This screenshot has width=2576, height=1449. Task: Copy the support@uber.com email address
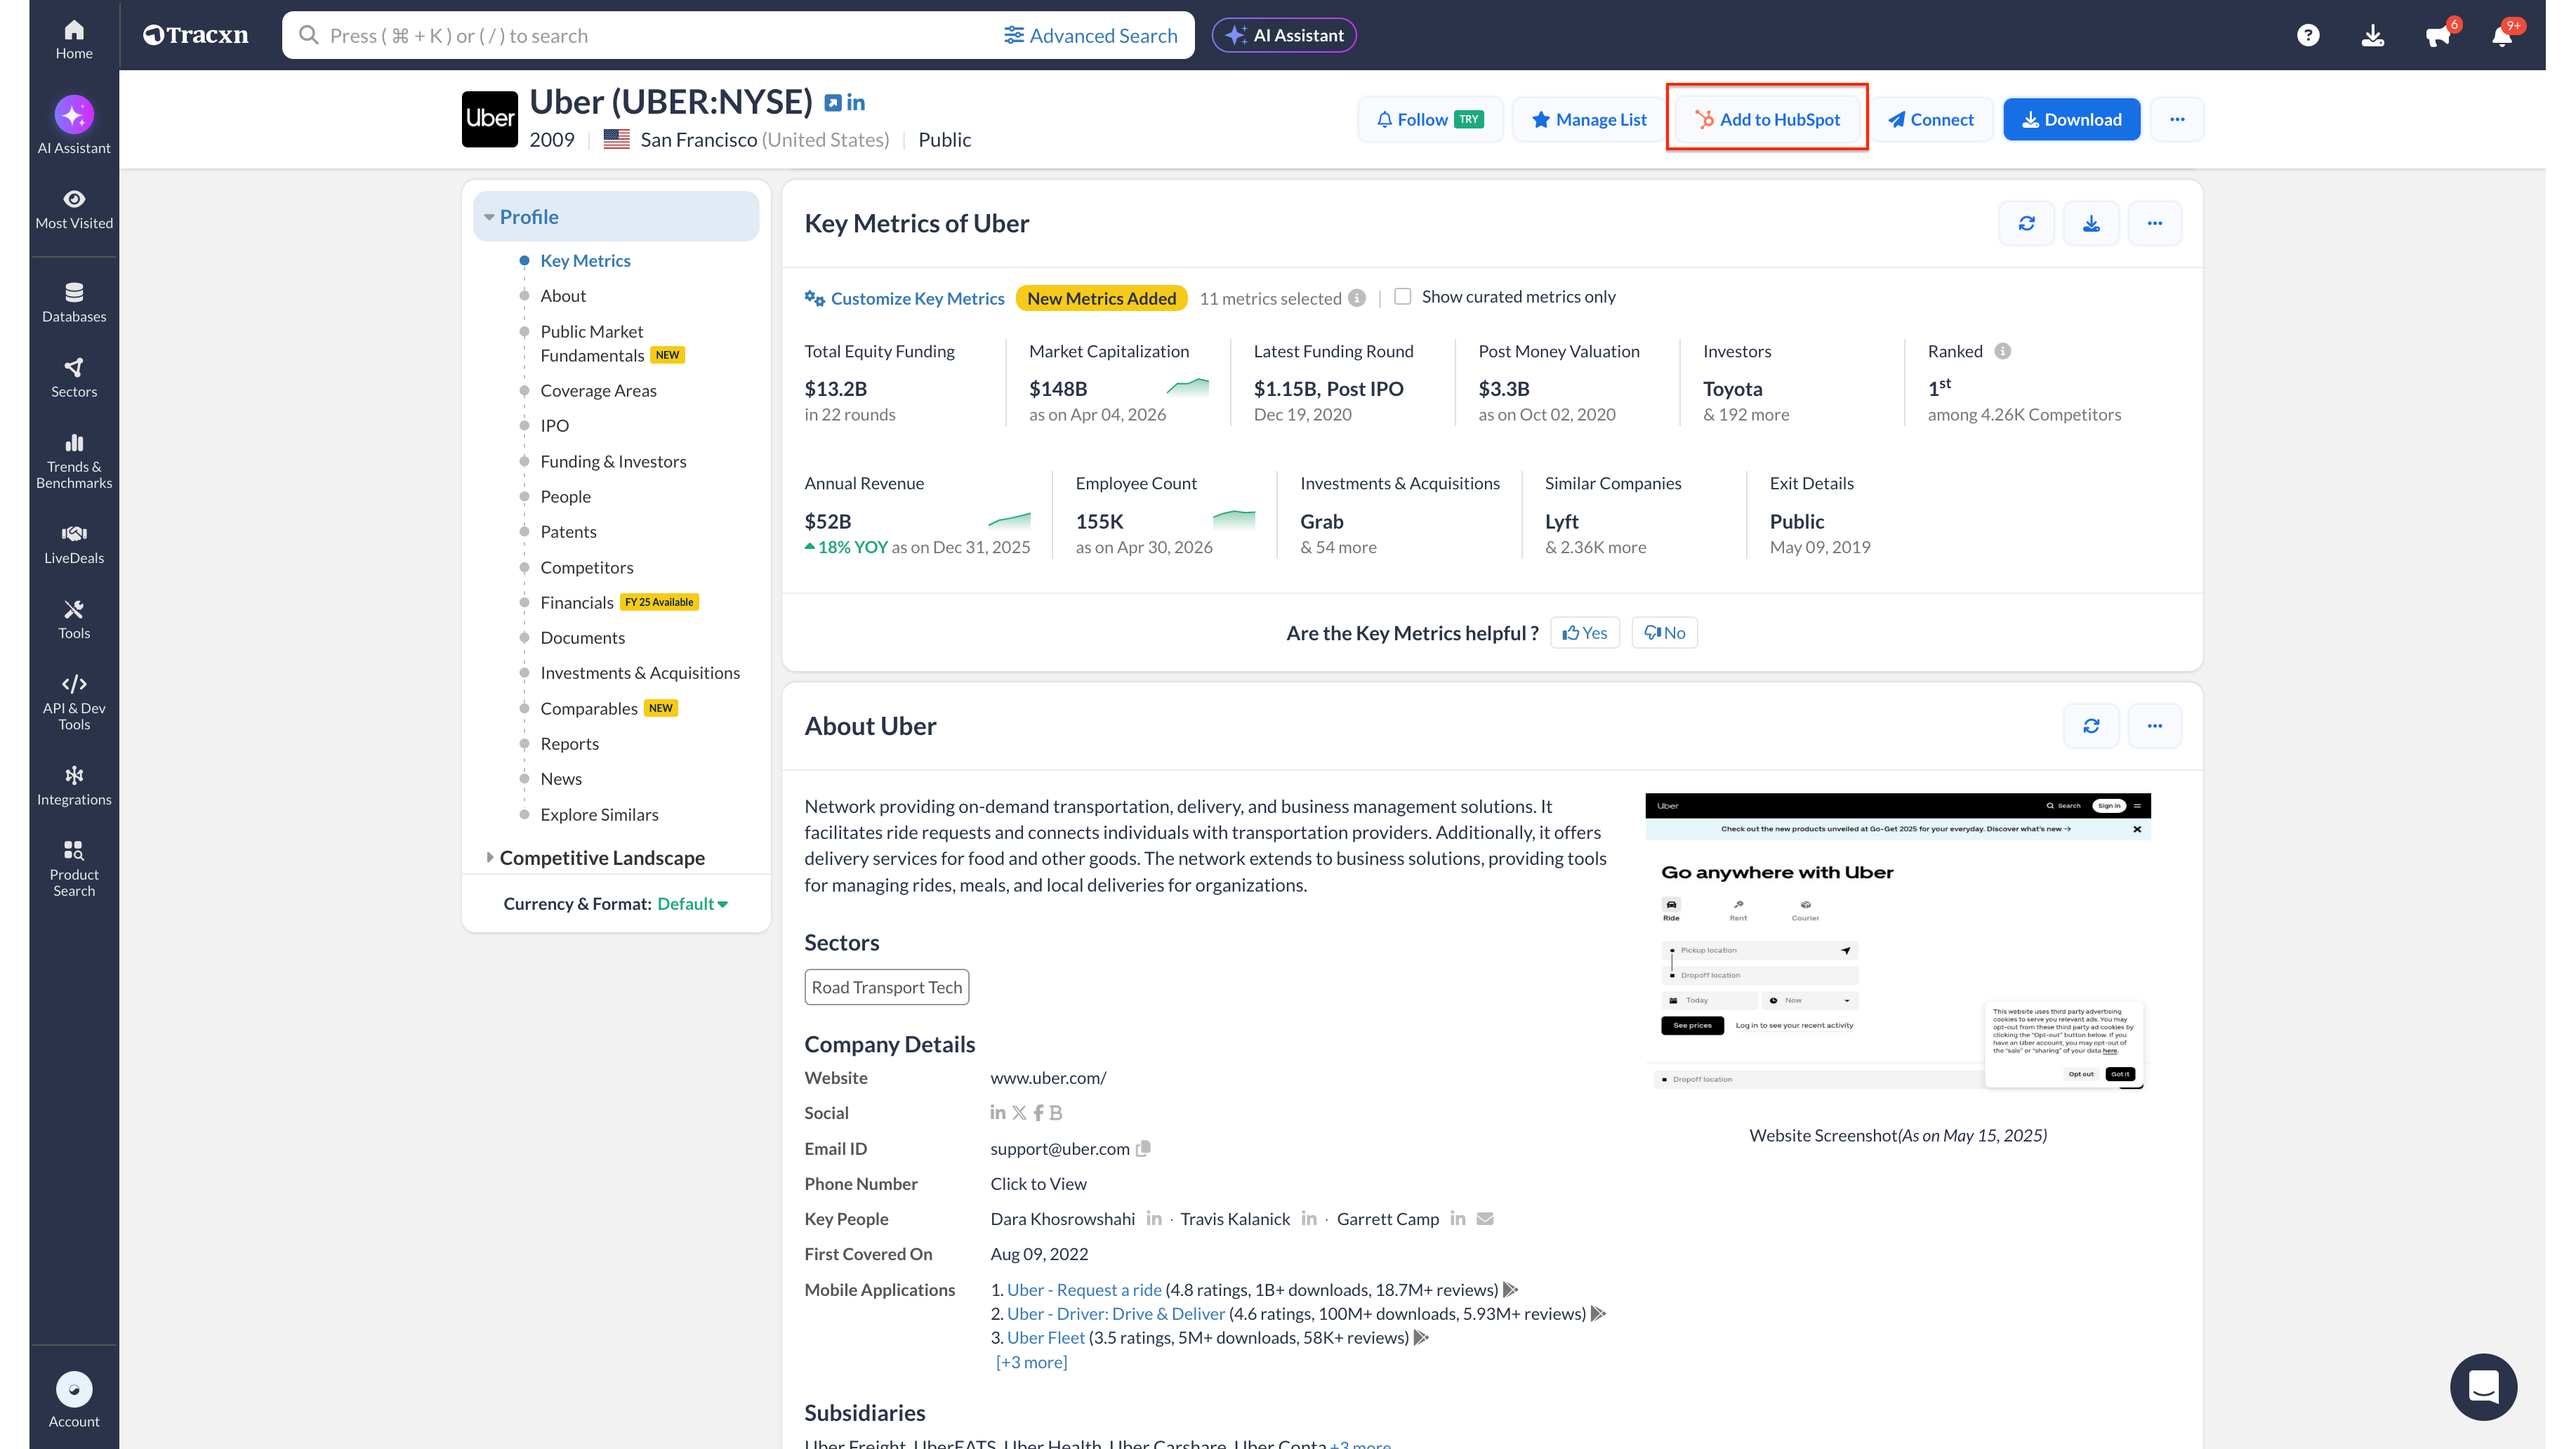[1144, 1148]
